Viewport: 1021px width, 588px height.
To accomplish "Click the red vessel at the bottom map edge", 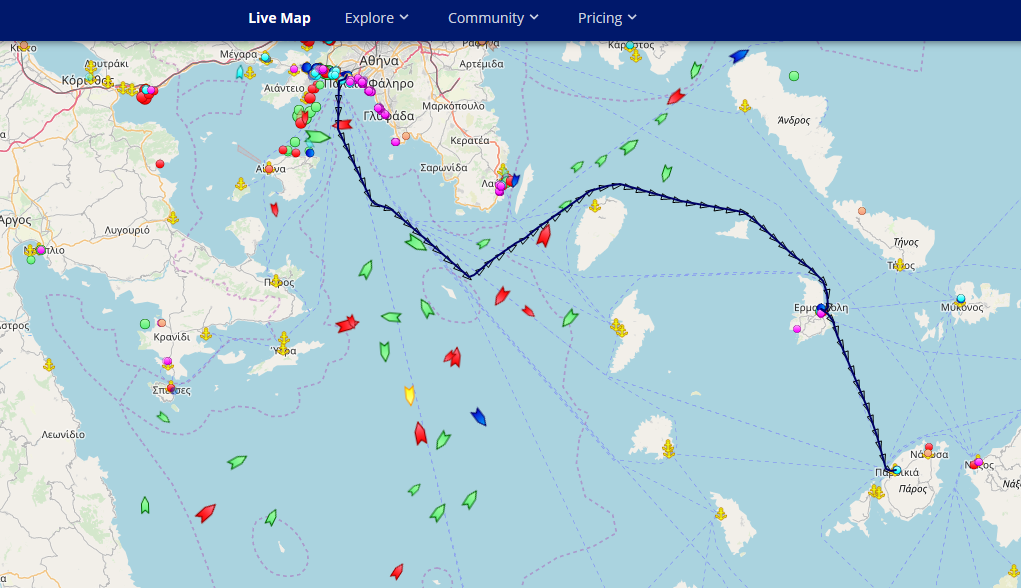I will [x=397, y=571].
